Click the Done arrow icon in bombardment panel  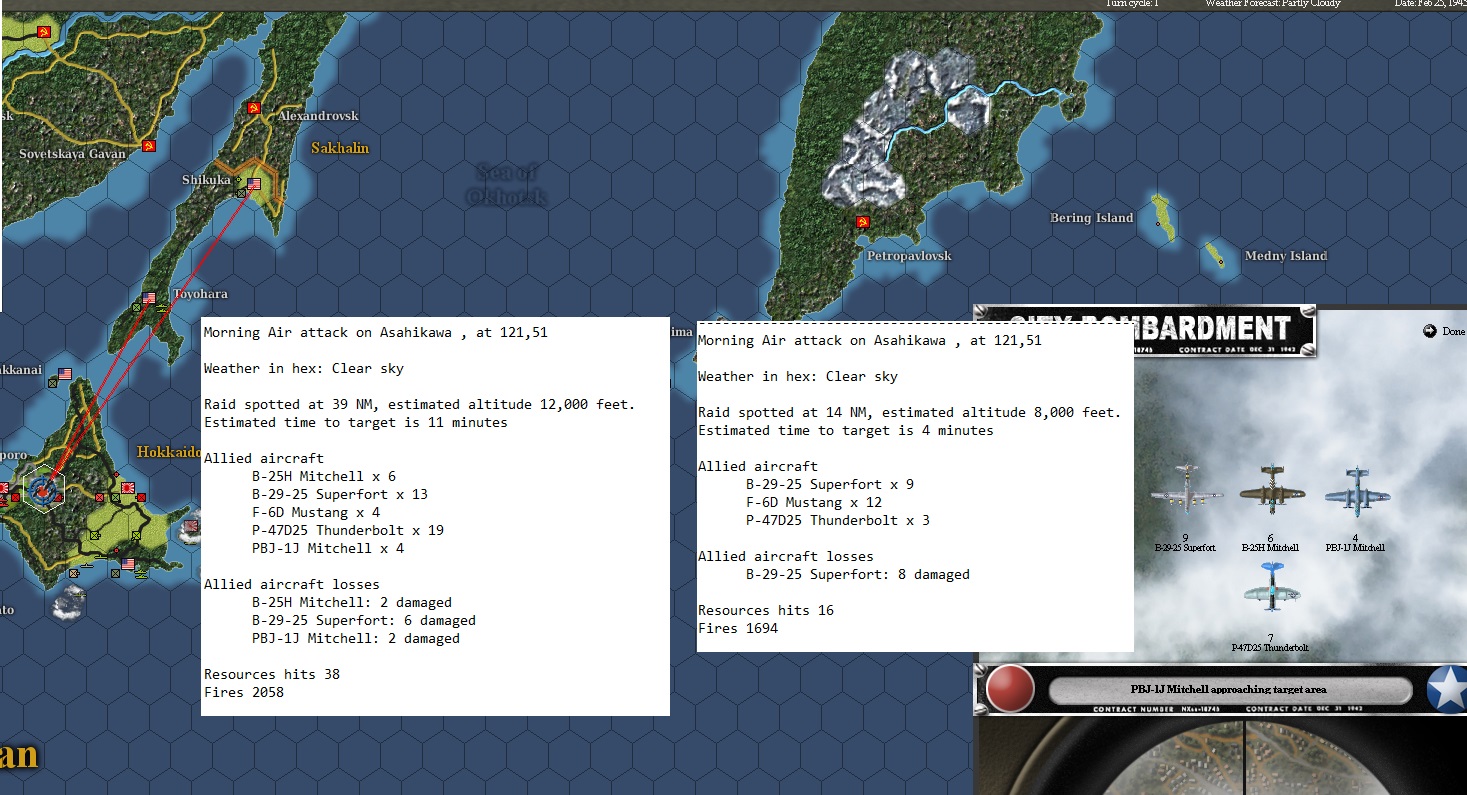1430,331
